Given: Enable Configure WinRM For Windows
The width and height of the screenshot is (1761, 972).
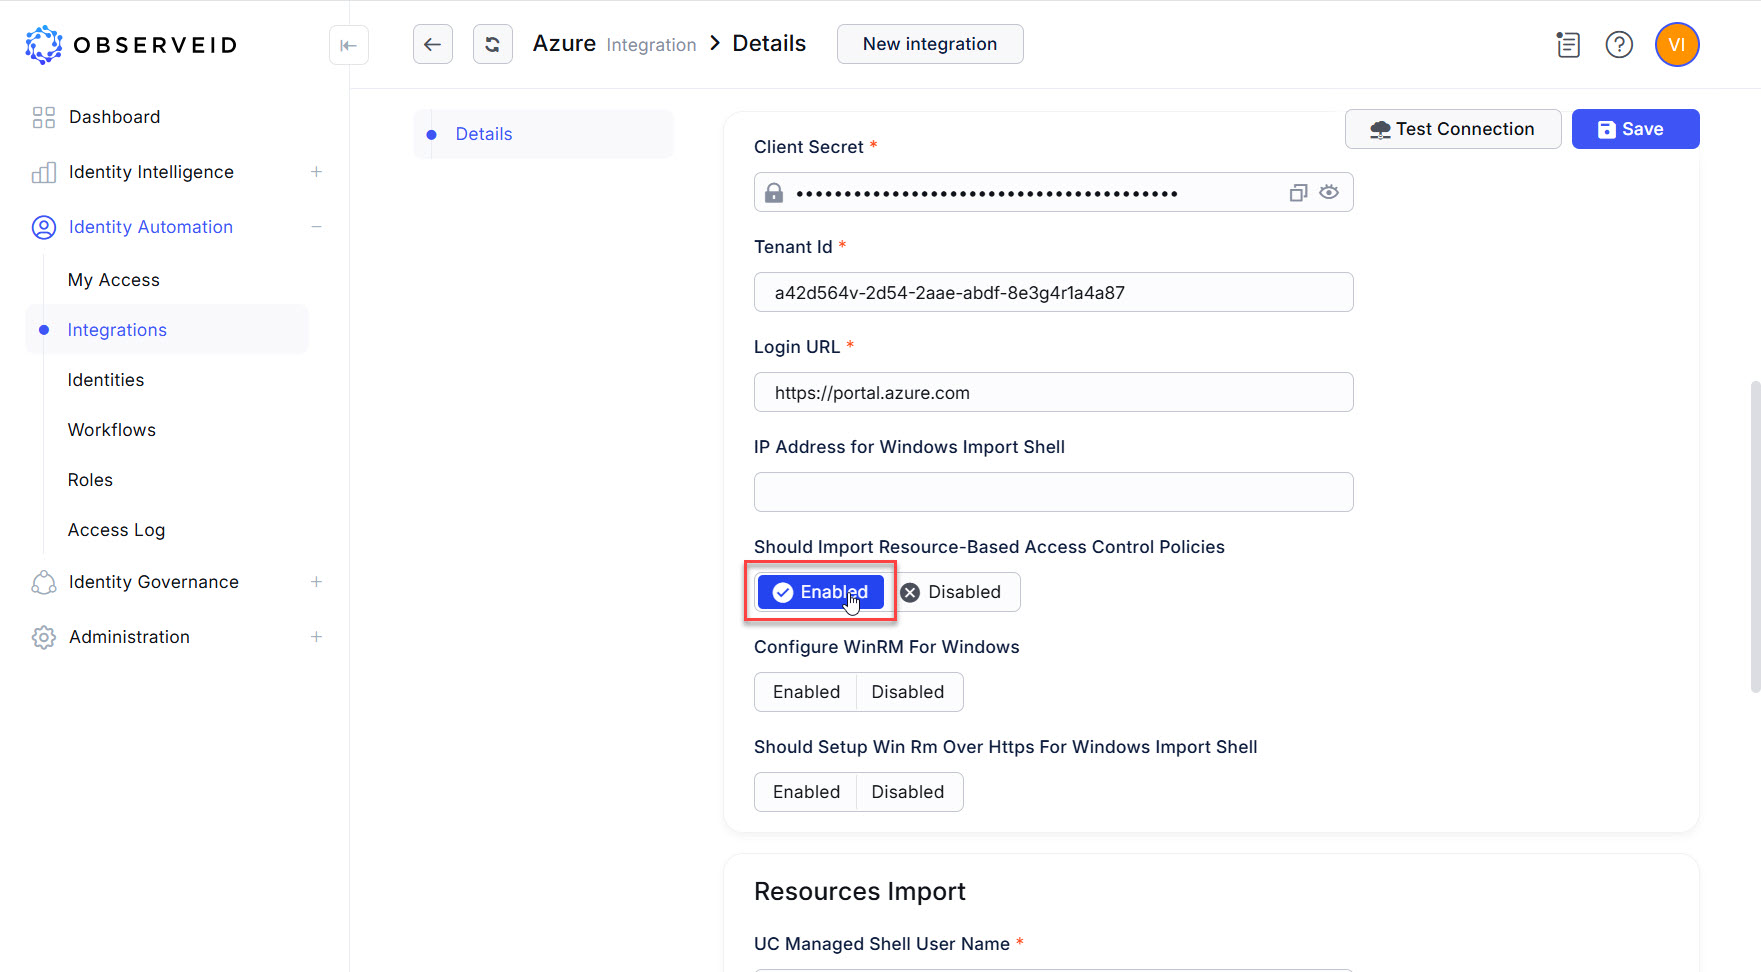Looking at the screenshot, I should click(x=806, y=692).
